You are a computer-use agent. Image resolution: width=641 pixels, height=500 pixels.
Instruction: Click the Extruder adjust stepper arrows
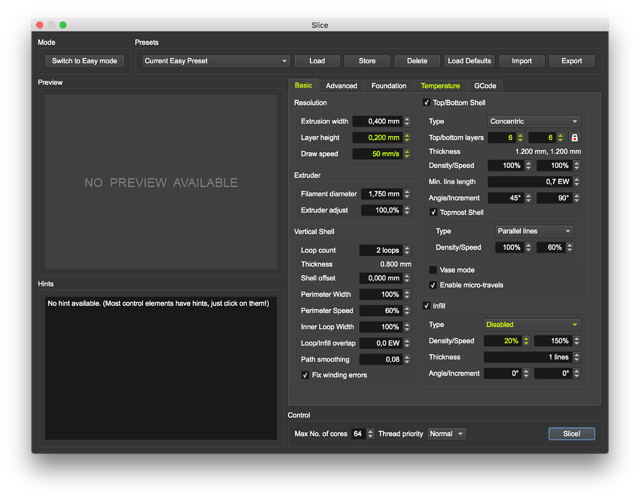coord(407,210)
